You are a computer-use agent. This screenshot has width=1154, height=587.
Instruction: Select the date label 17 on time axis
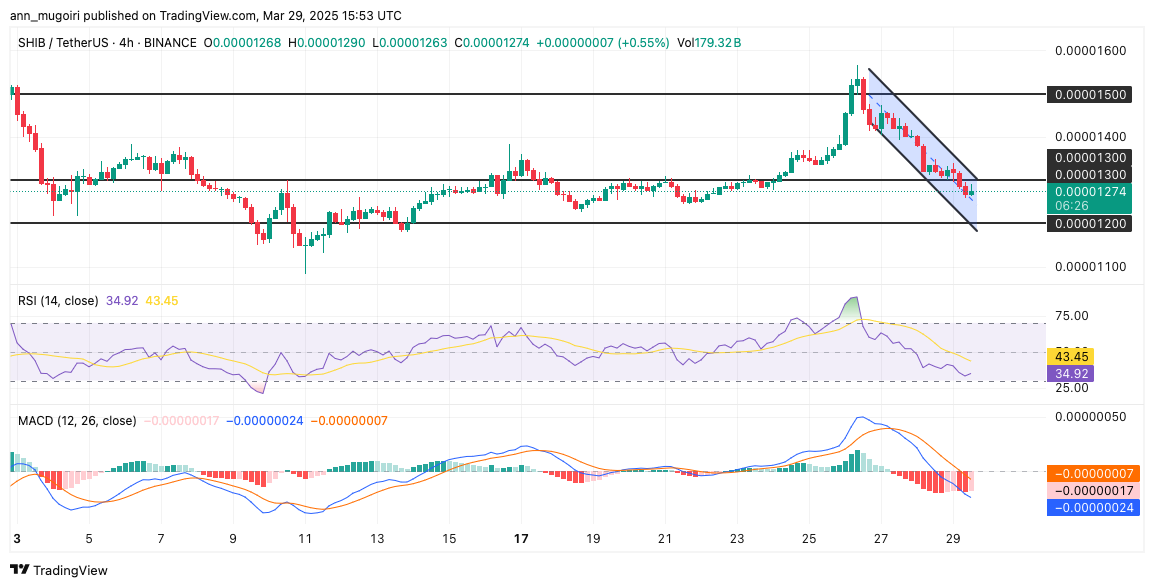(x=521, y=536)
